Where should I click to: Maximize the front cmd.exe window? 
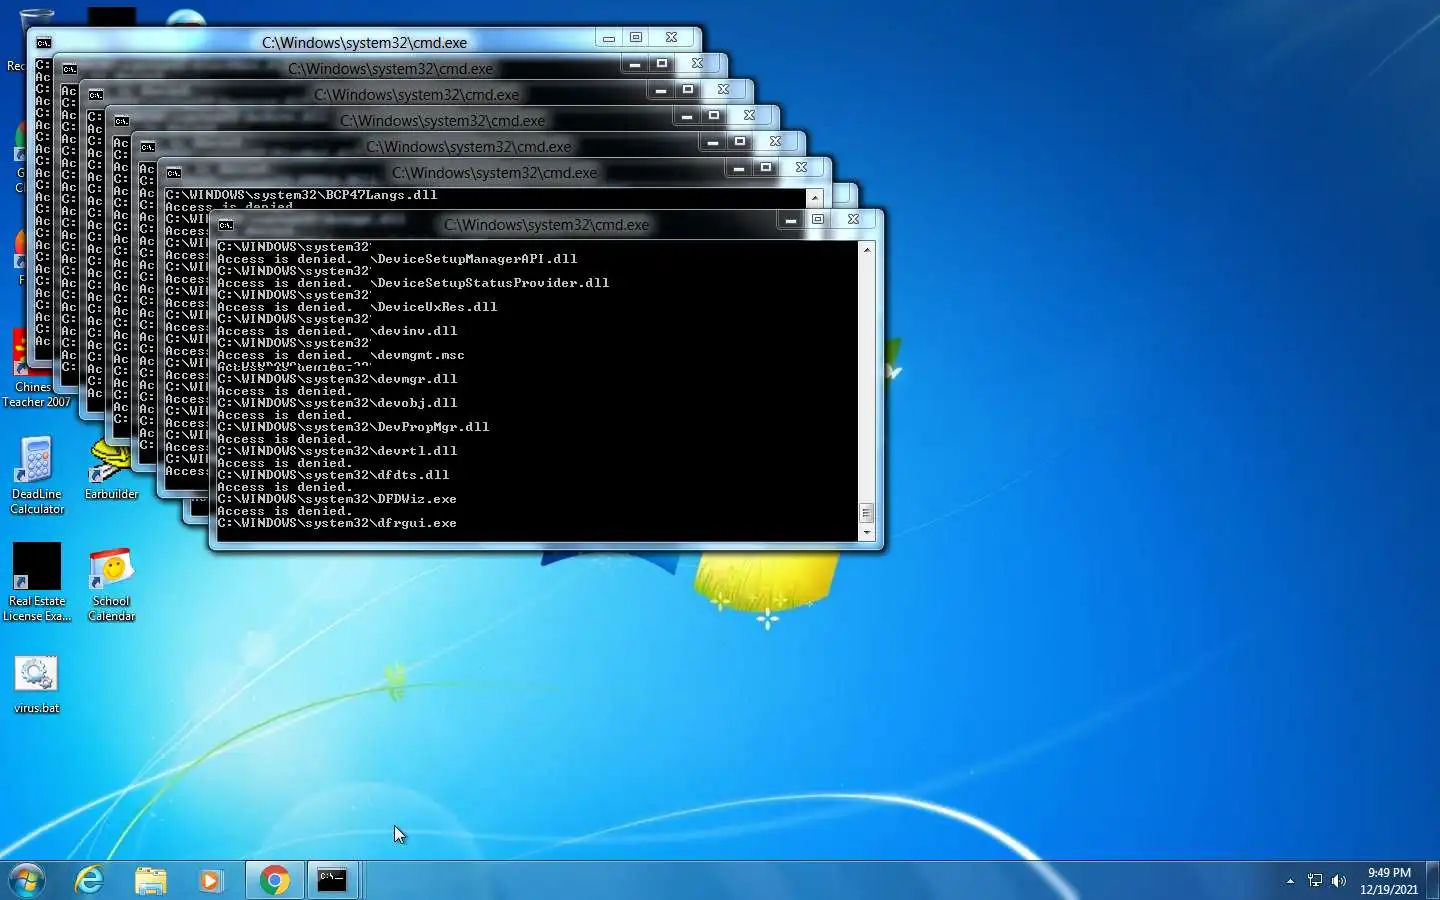(x=817, y=220)
